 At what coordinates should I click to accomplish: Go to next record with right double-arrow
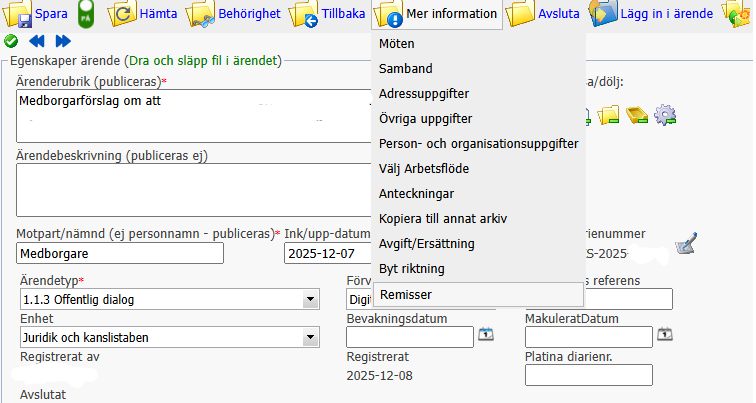coord(63,41)
